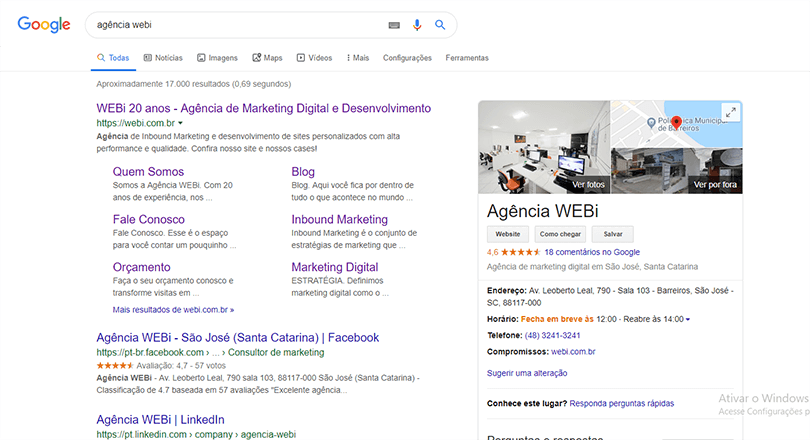Start voice search with microphone icon
This screenshot has height=440, width=810.
417,25
